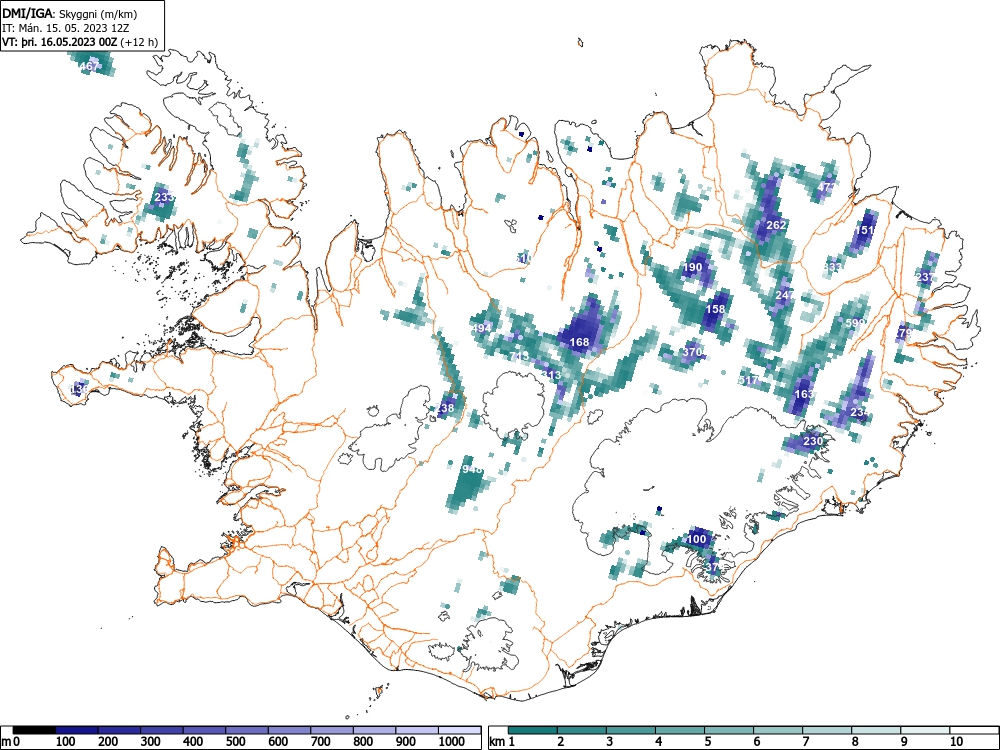Screen dimensions: 1000x750
Task: Click the '599' visibility value
Action: tap(855, 323)
